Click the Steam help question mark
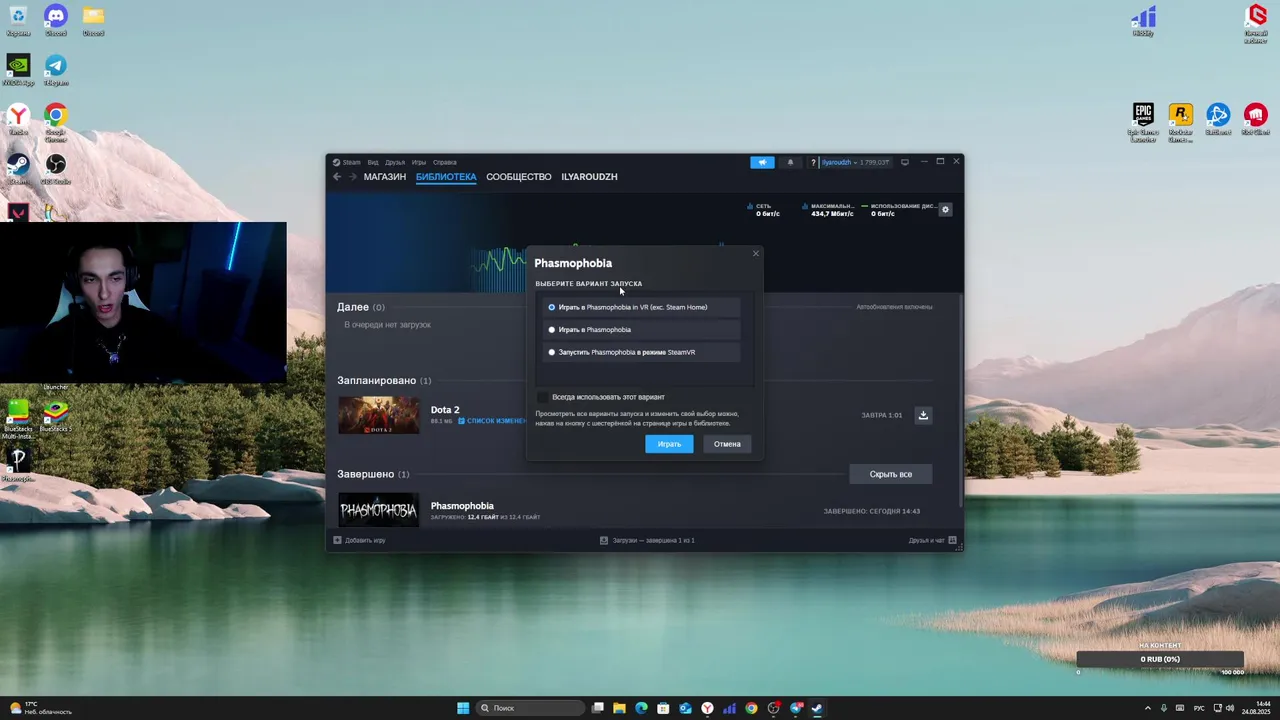 point(813,162)
